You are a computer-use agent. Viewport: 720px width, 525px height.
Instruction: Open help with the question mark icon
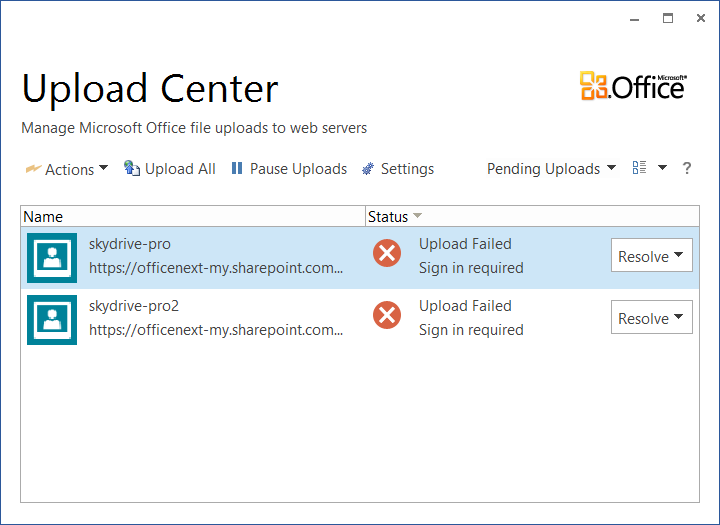(x=686, y=168)
